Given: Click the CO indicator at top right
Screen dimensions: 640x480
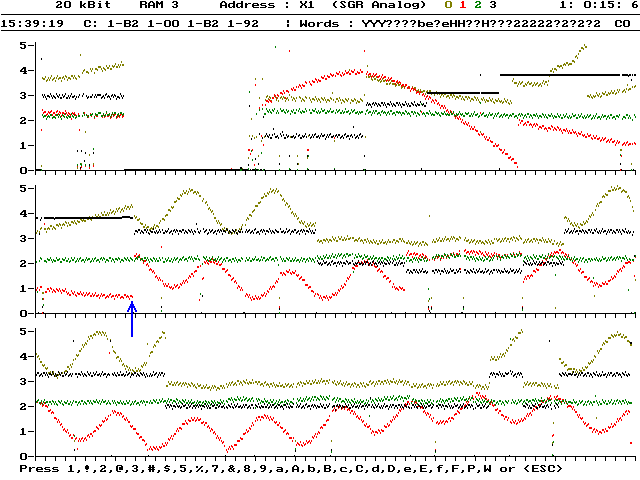Looking at the screenshot, I should coord(622,21).
